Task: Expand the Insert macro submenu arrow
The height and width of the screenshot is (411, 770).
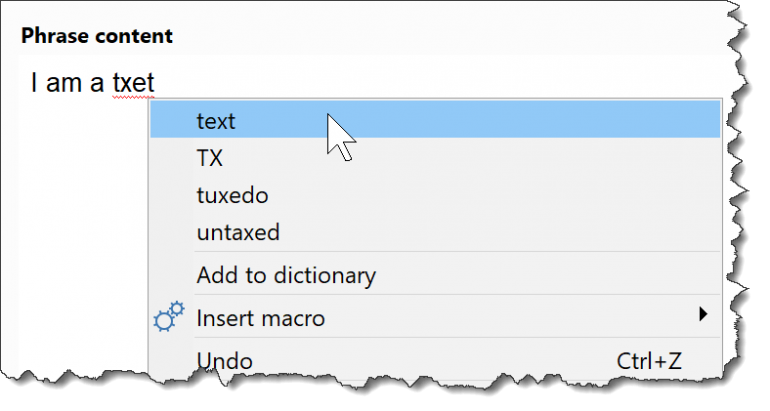Action: 703,314
